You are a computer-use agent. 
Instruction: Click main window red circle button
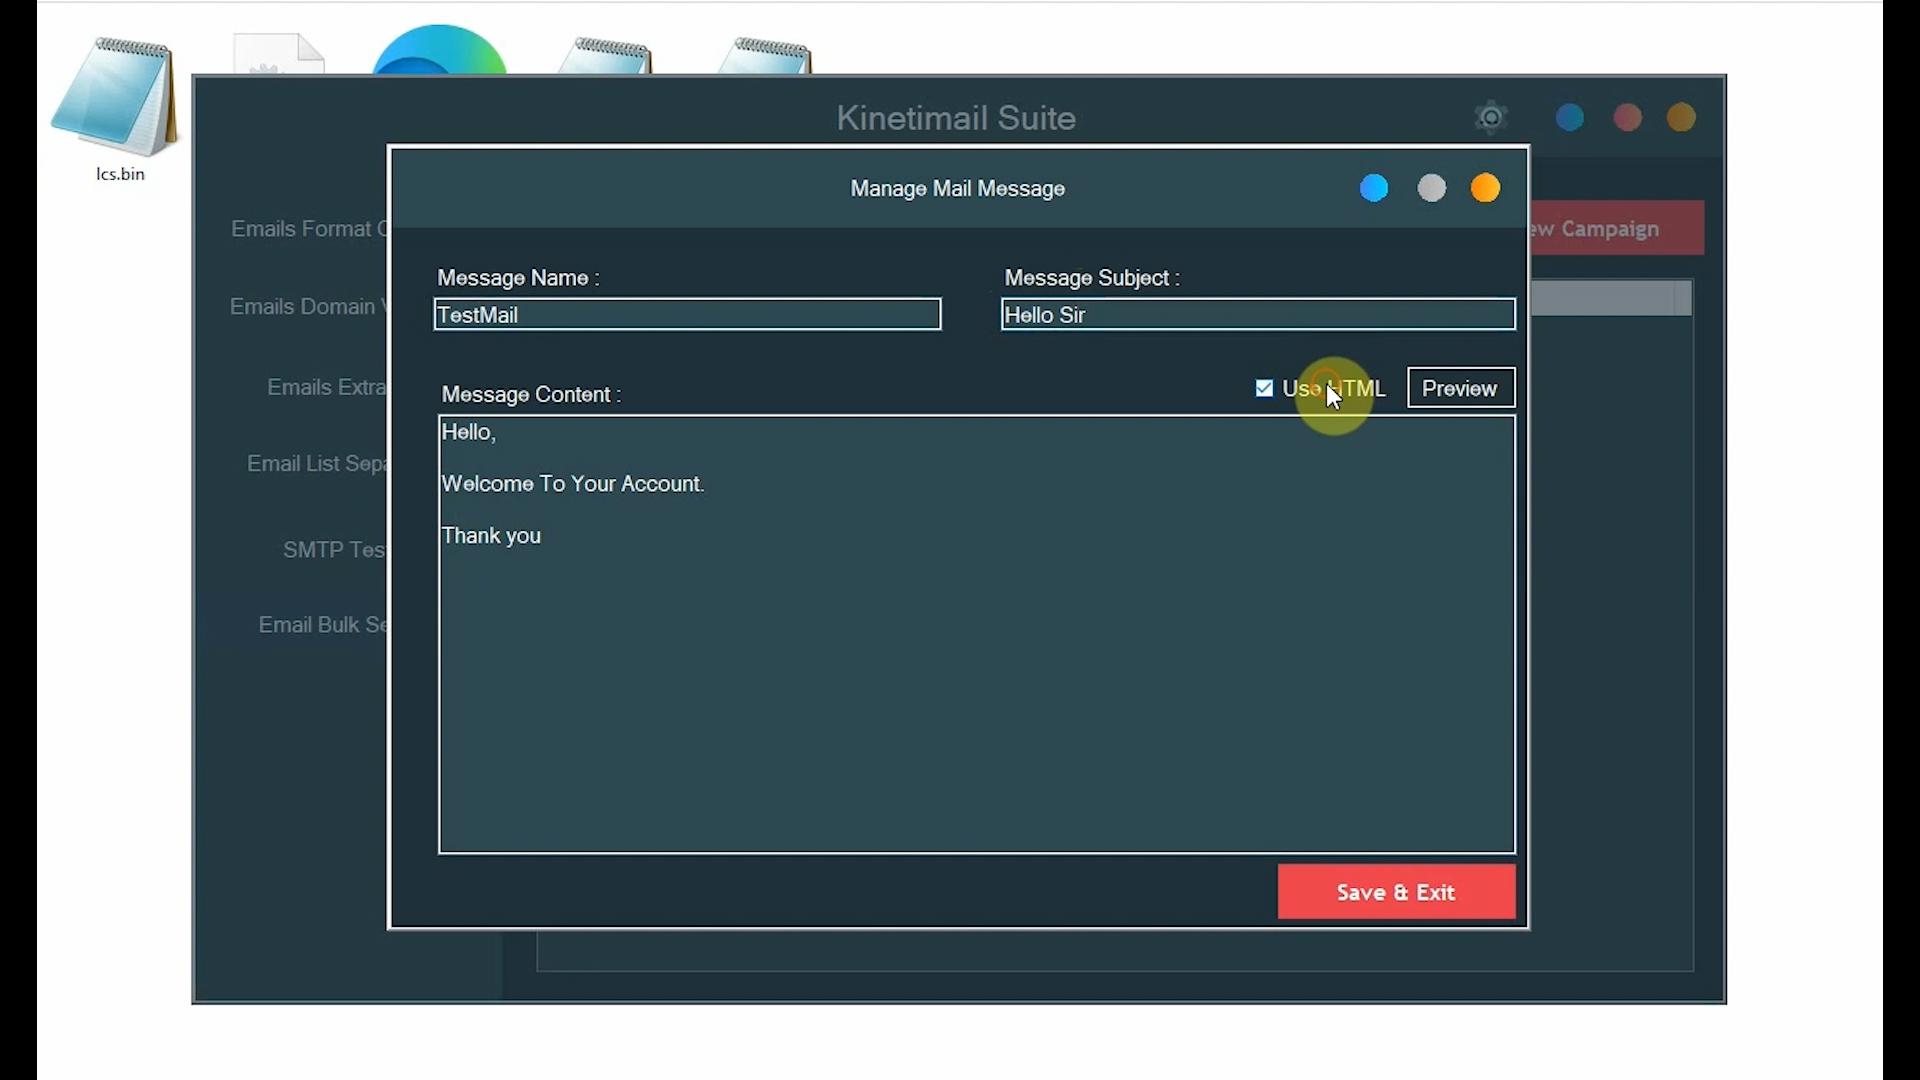click(1627, 118)
